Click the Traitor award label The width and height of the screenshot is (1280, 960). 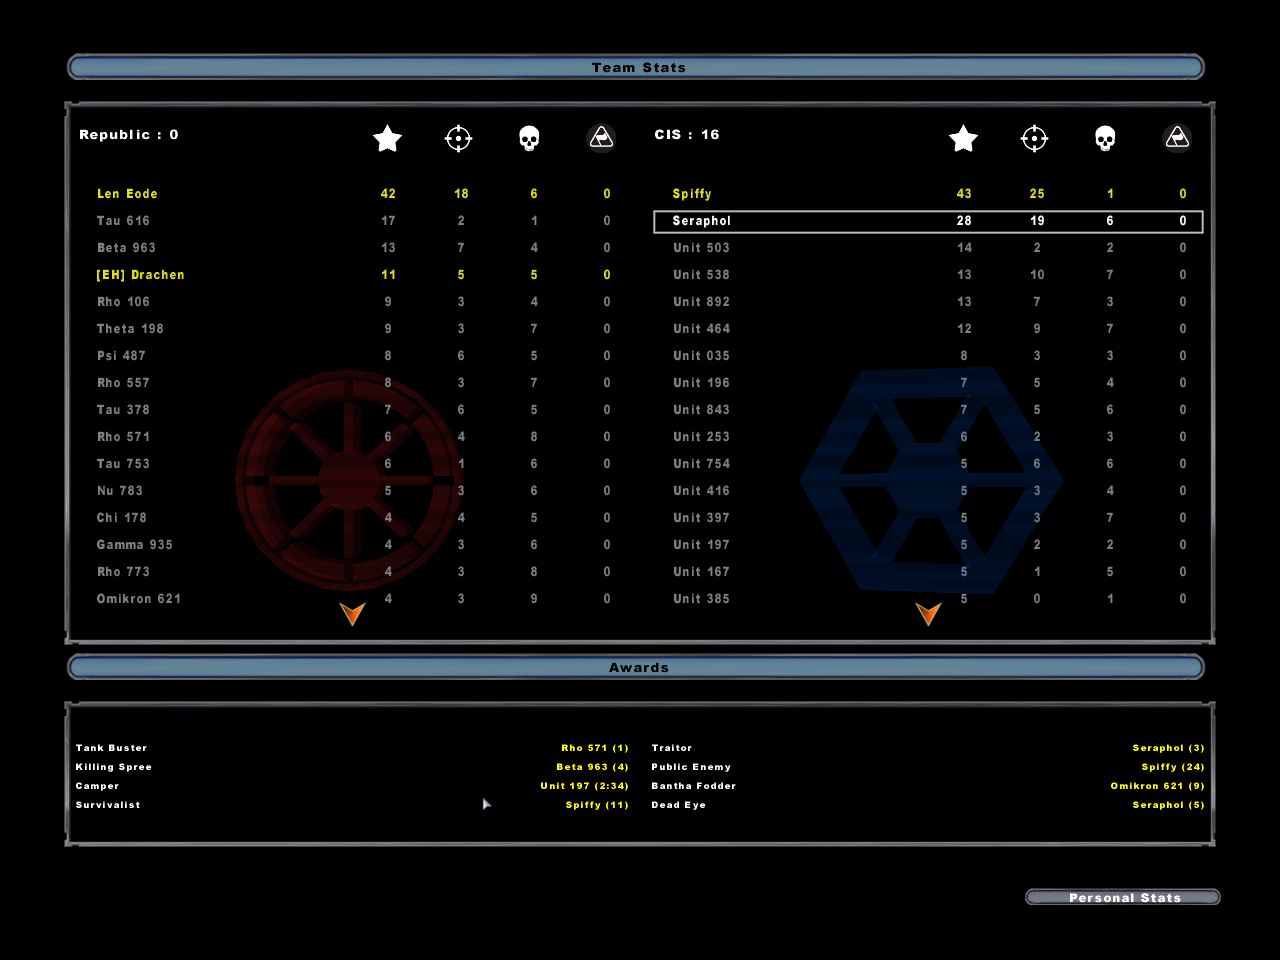[672, 748]
